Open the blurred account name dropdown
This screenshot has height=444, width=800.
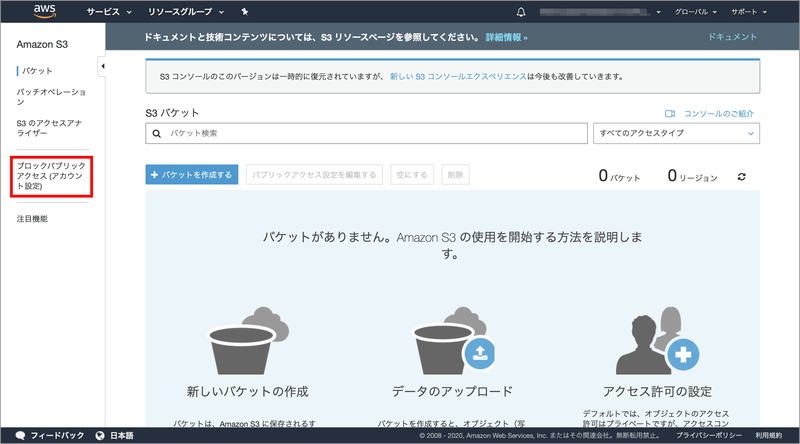pyautogui.click(x=600, y=12)
